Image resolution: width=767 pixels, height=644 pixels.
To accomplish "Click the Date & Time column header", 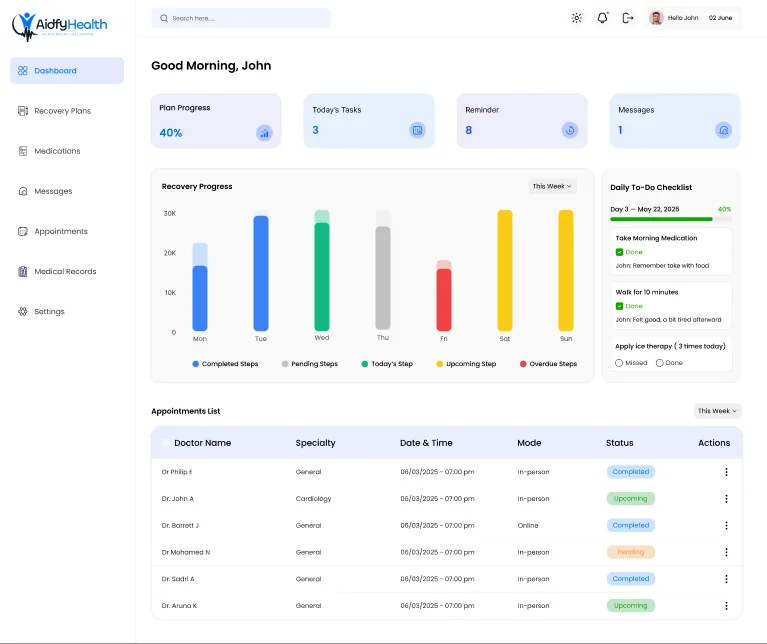I will 426,443.
